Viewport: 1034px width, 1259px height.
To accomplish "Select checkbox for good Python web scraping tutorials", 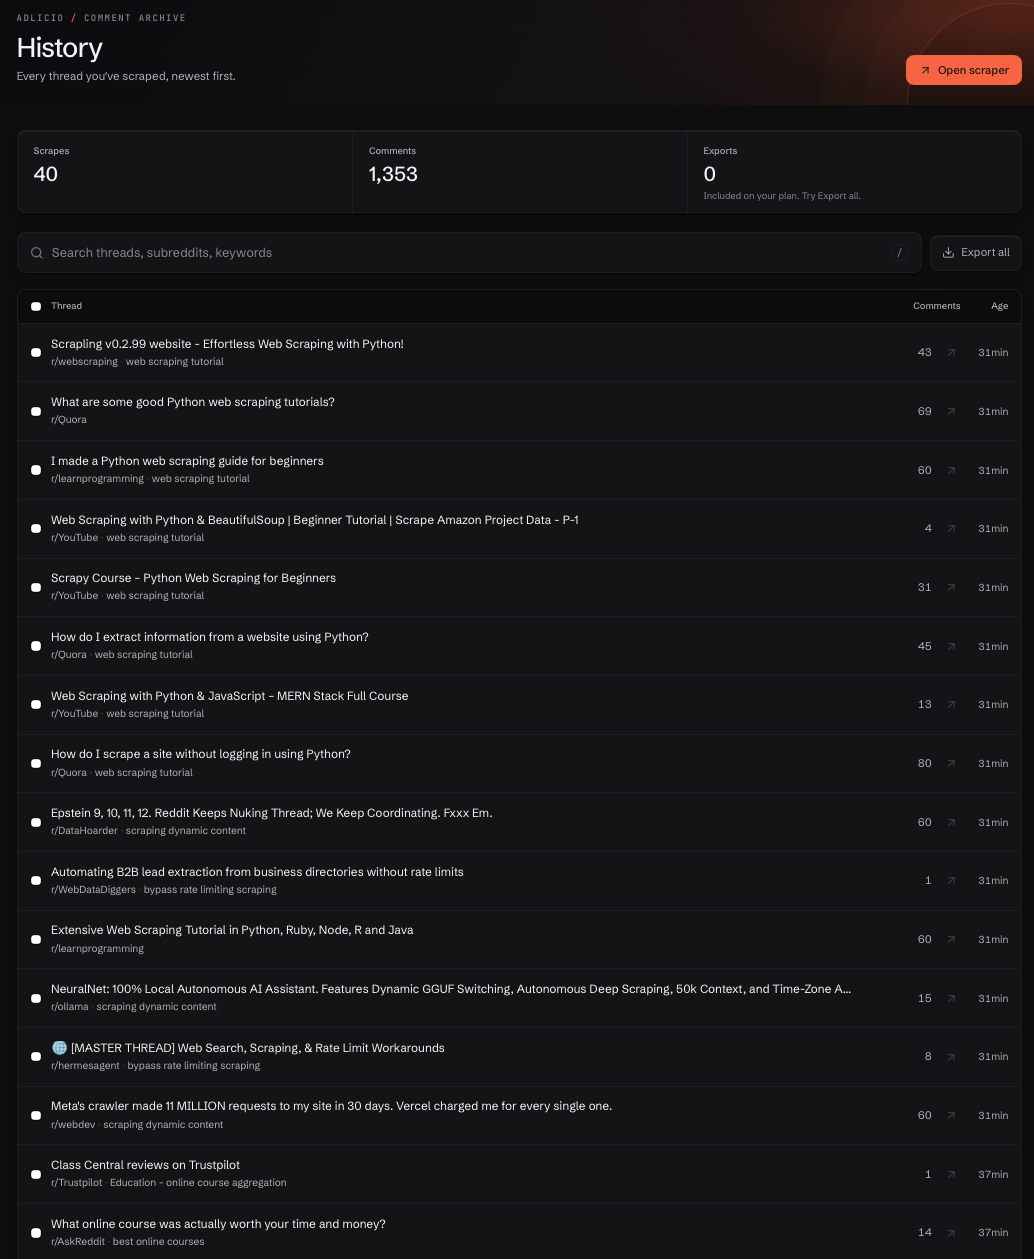I will (36, 411).
